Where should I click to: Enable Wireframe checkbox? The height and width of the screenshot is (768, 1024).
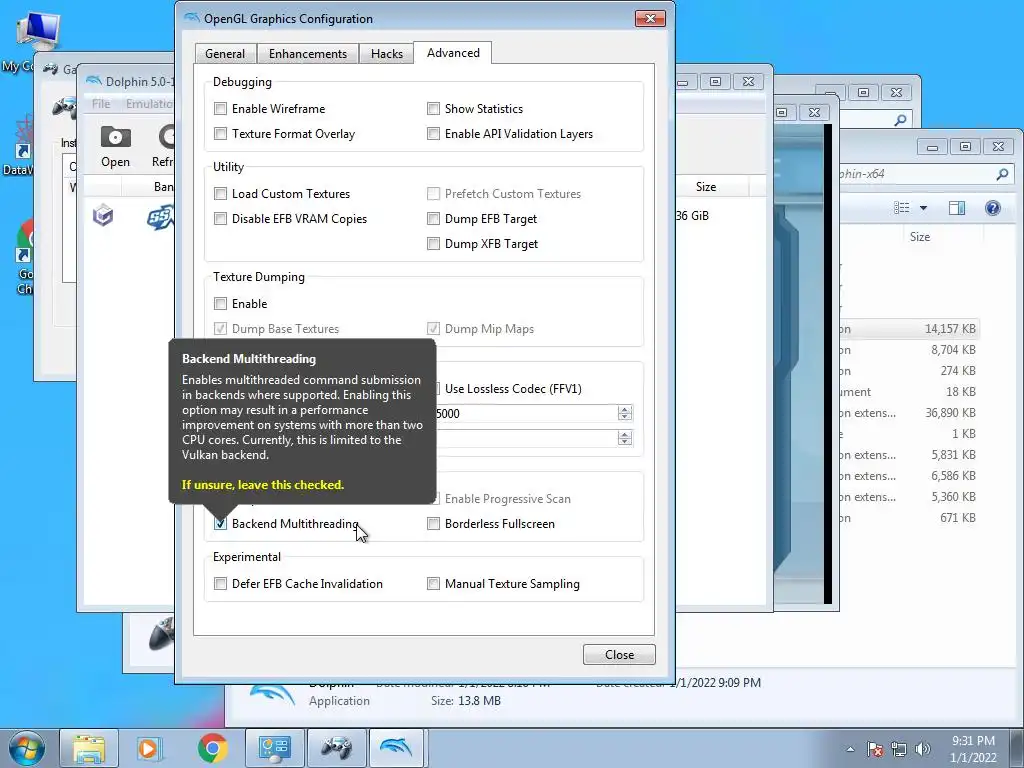(221, 109)
